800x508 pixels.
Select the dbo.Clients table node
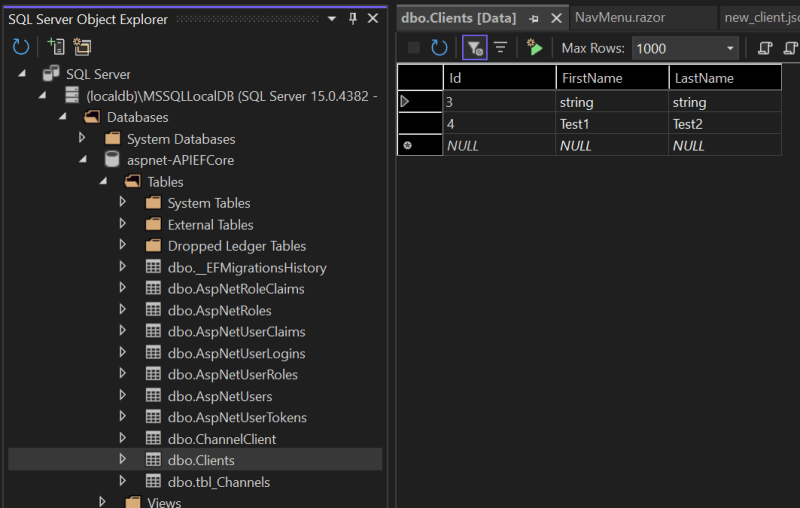click(x=201, y=461)
